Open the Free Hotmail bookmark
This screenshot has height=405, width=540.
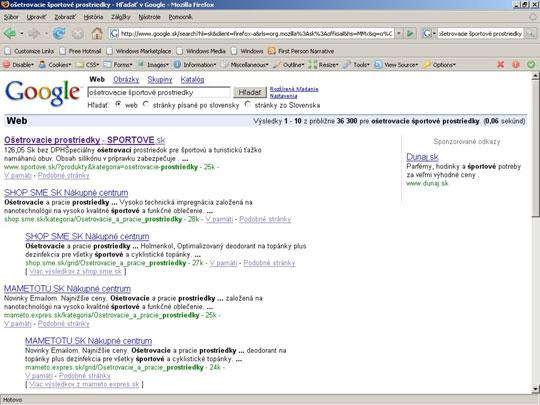coord(80,51)
